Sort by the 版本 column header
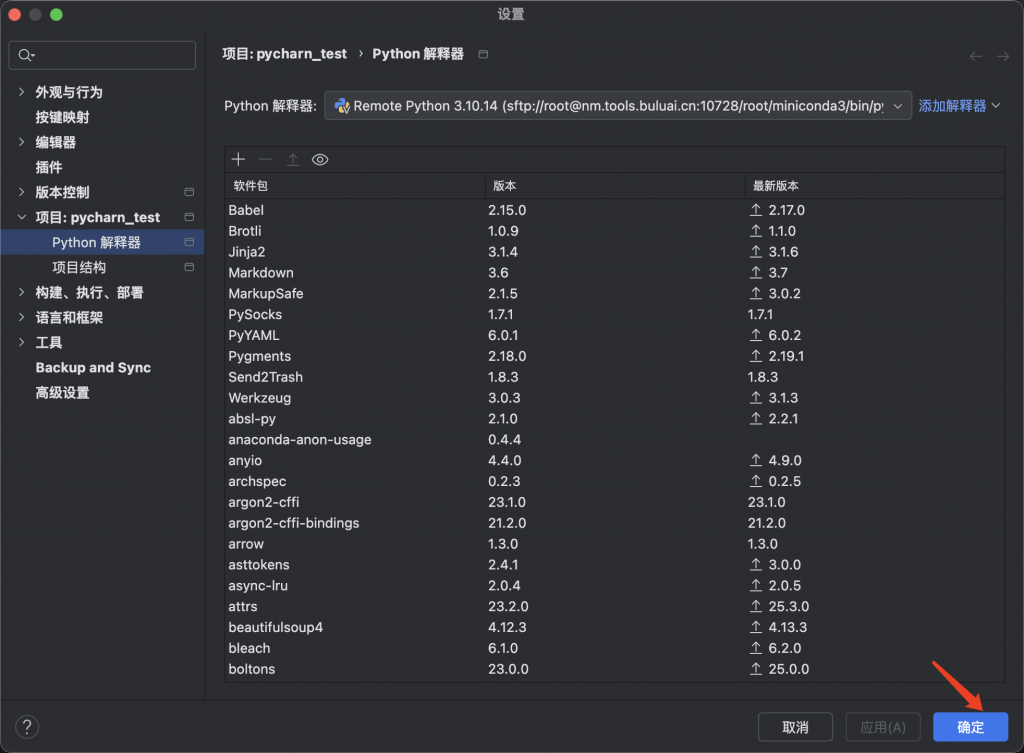The height and width of the screenshot is (753, 1024). pyautogui.click(x=615, y=185)
